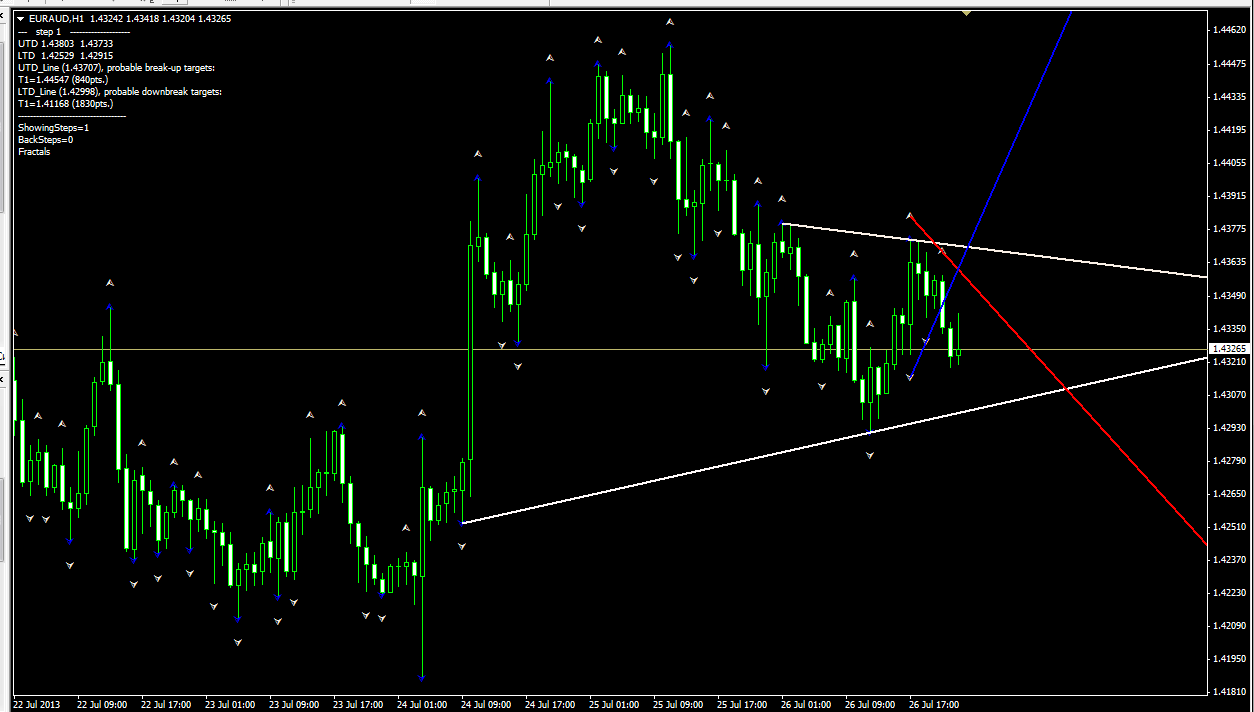
Task: Click the '25 Jul 17:00' time axis label
Action: tap(742, 704)
